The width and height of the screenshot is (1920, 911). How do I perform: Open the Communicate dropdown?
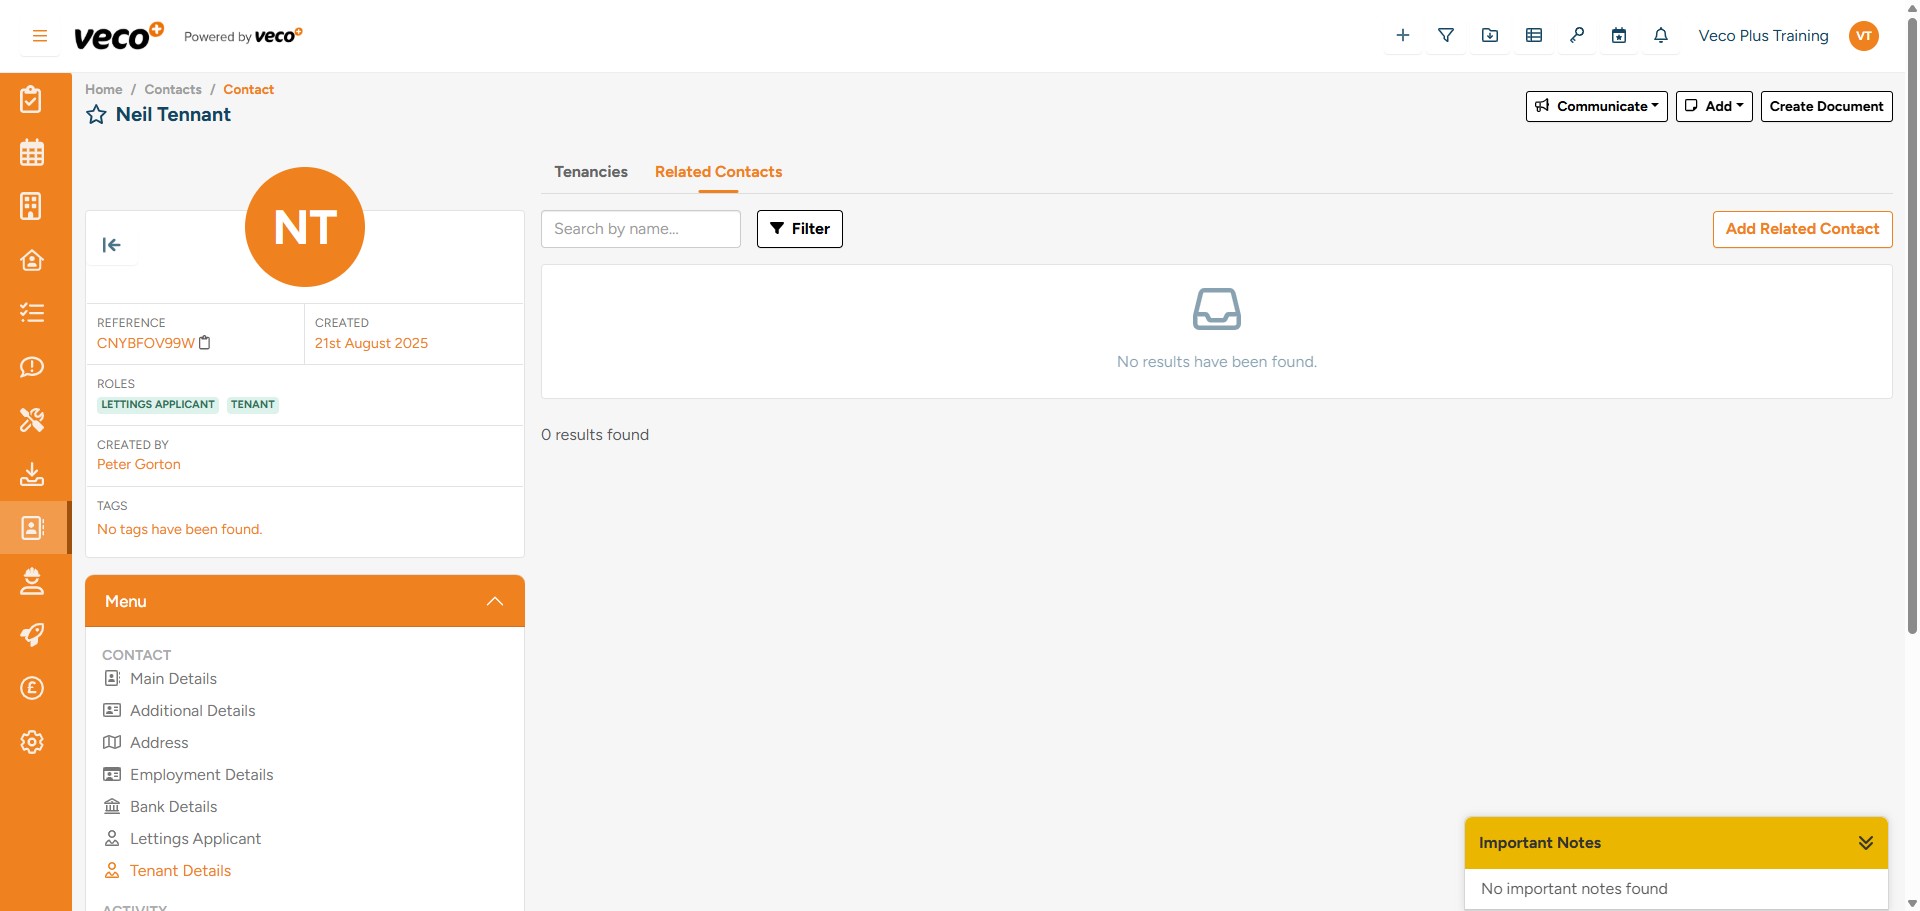click(x=1595, y=106)
